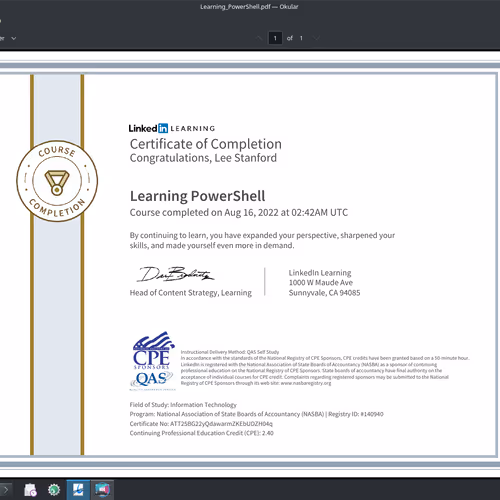Open the green gear app in taskbar
This screenshot has height=500, width=500.
(x=54, y=490)
